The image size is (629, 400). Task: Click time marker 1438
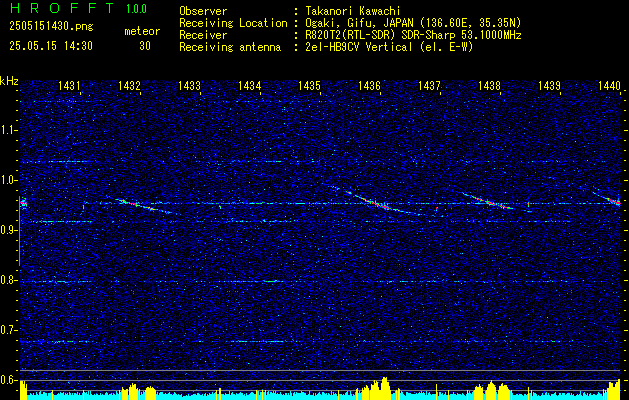point(489,85)
